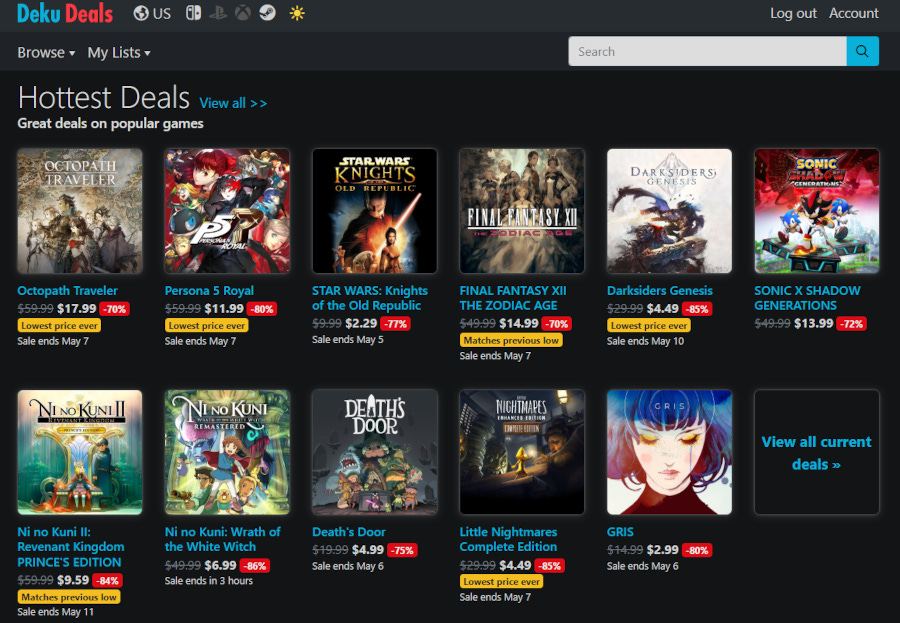
Task: Click Sale ends in 3 hours text
Action: pos(209,581)
